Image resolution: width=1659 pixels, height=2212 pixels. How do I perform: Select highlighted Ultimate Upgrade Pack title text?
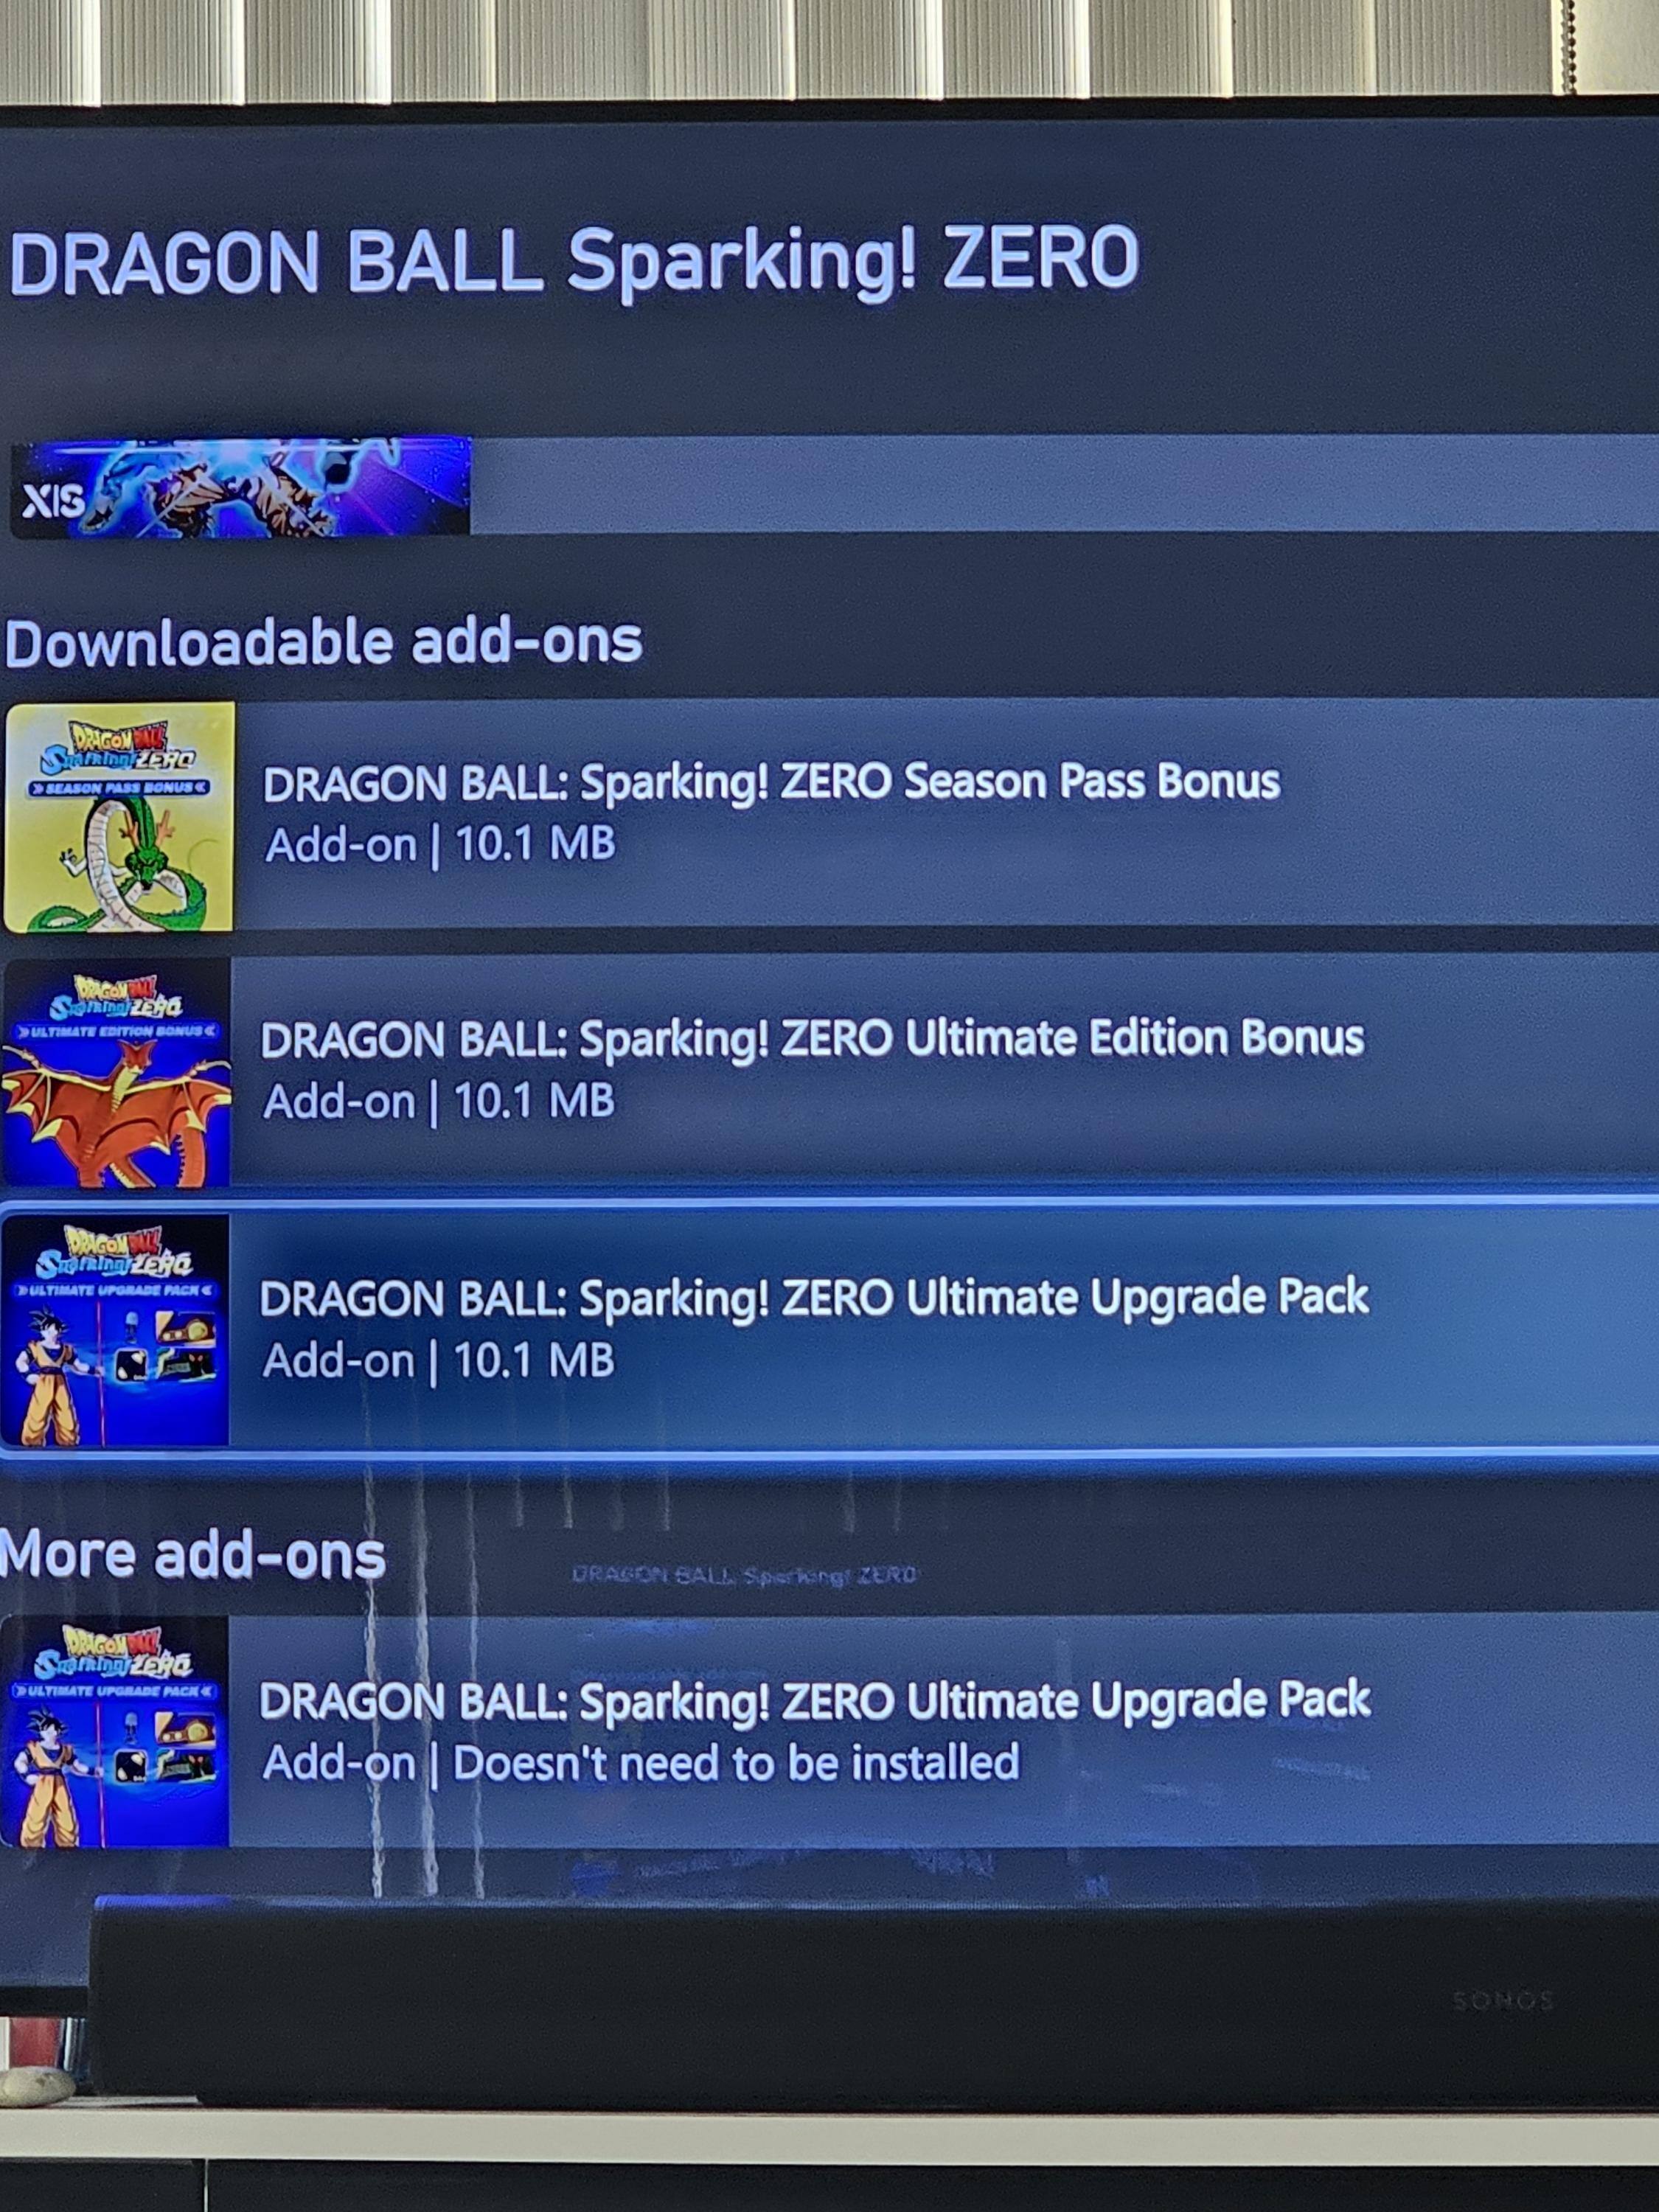[814, 1298]
